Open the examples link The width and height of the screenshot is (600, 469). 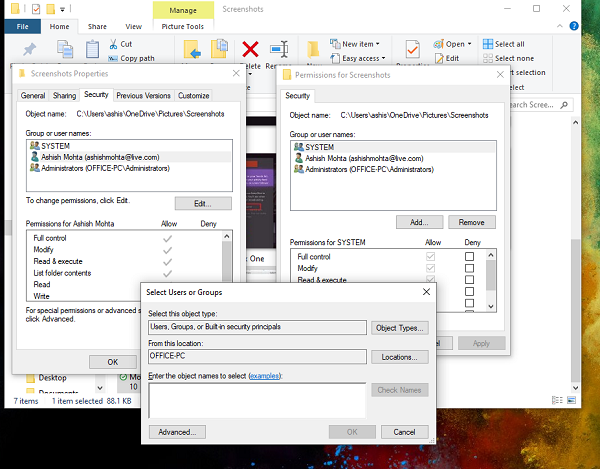coord(264,375)
